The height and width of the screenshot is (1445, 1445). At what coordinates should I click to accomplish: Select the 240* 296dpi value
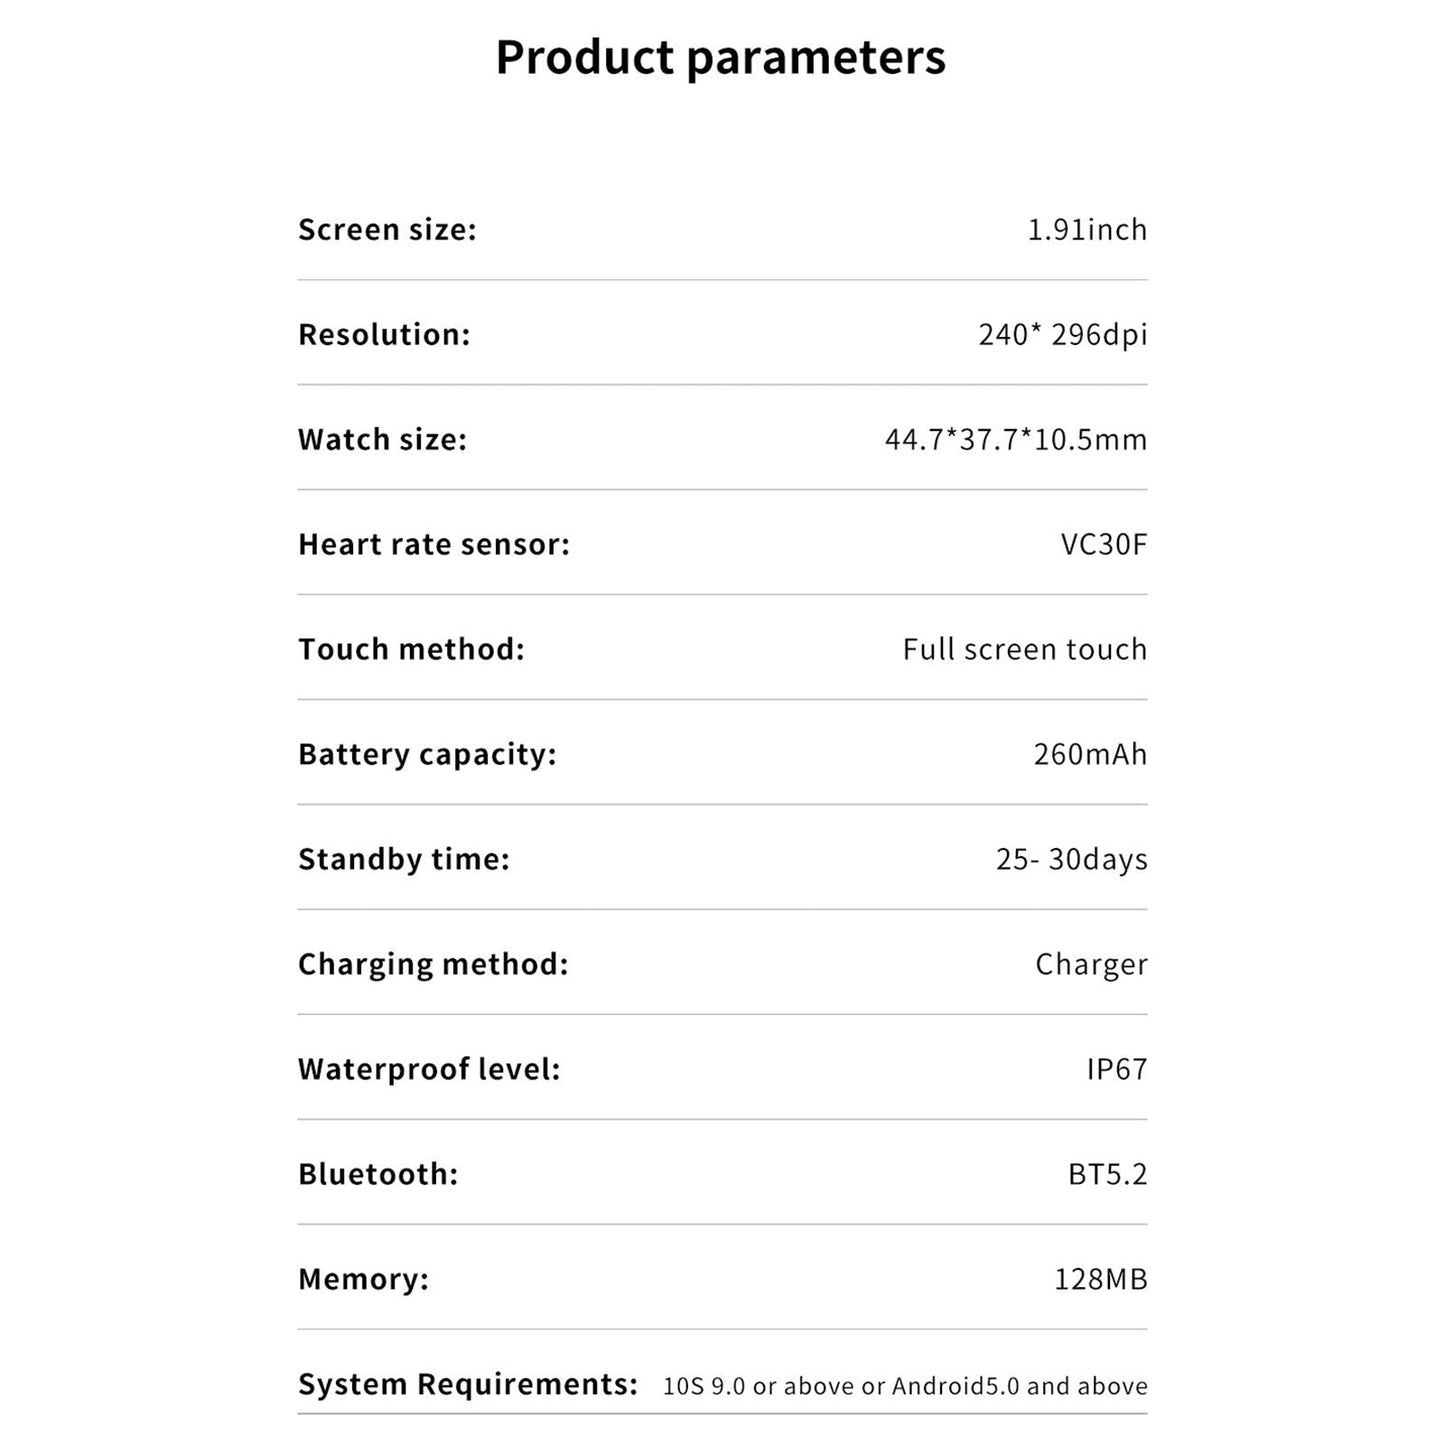1062,335
